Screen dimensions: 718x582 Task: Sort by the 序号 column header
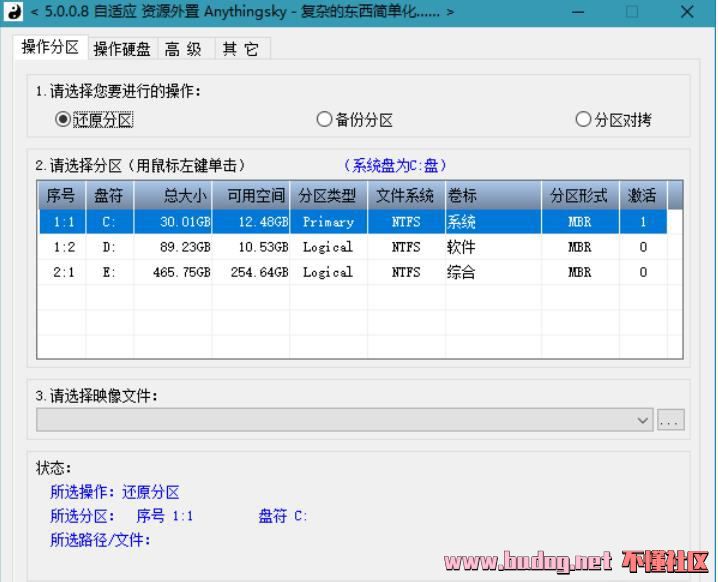click(62, 196)
